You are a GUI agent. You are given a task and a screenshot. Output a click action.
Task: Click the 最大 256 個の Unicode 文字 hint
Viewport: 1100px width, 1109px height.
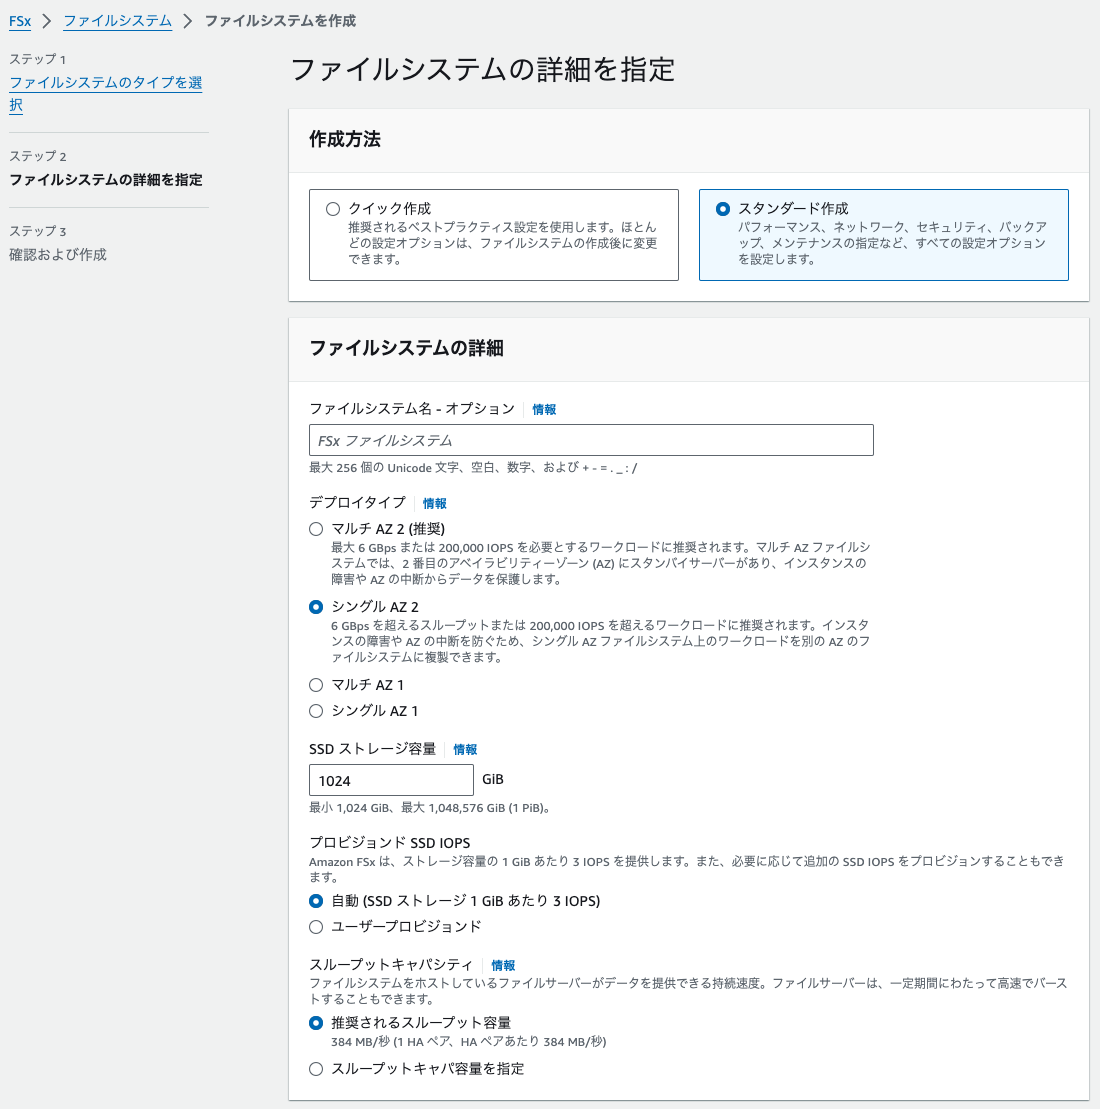coord(473,468)
